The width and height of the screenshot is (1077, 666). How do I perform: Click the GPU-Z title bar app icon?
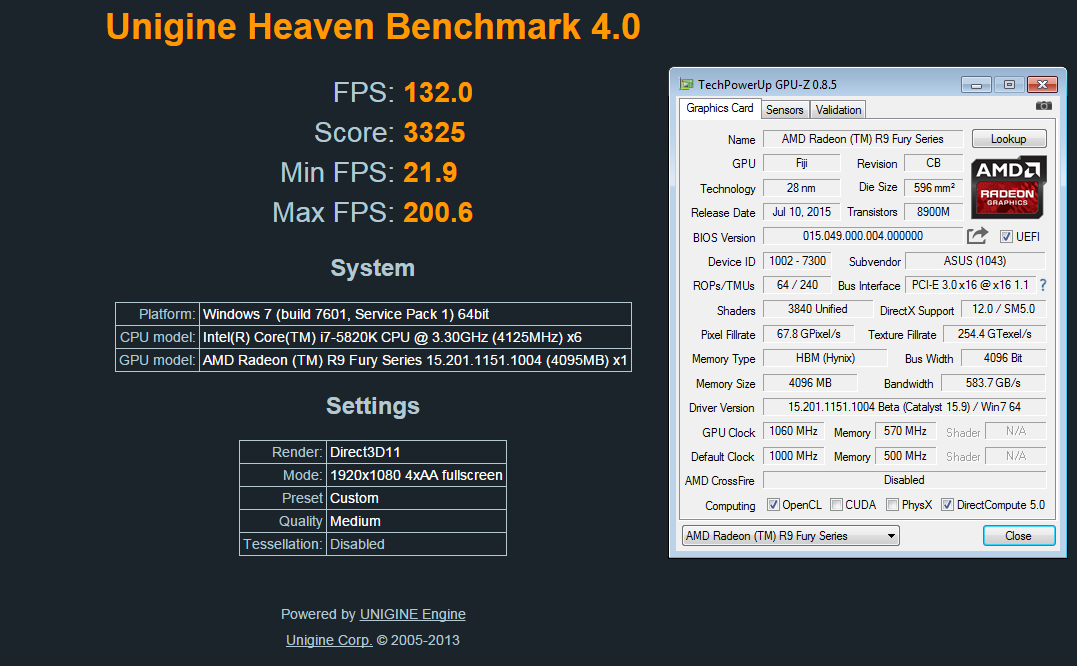(686, 84)
